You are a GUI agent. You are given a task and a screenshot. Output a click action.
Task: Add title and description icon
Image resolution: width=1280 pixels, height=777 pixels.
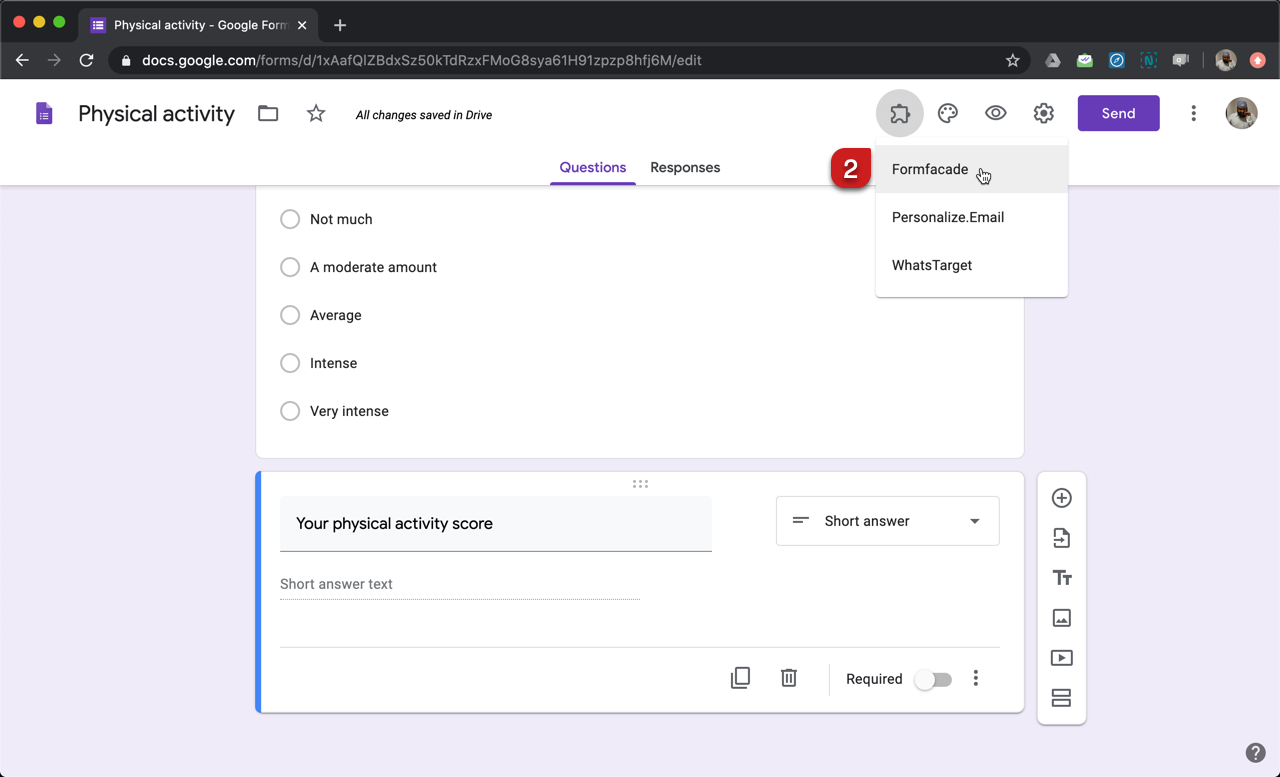[x=1061, y=578]
